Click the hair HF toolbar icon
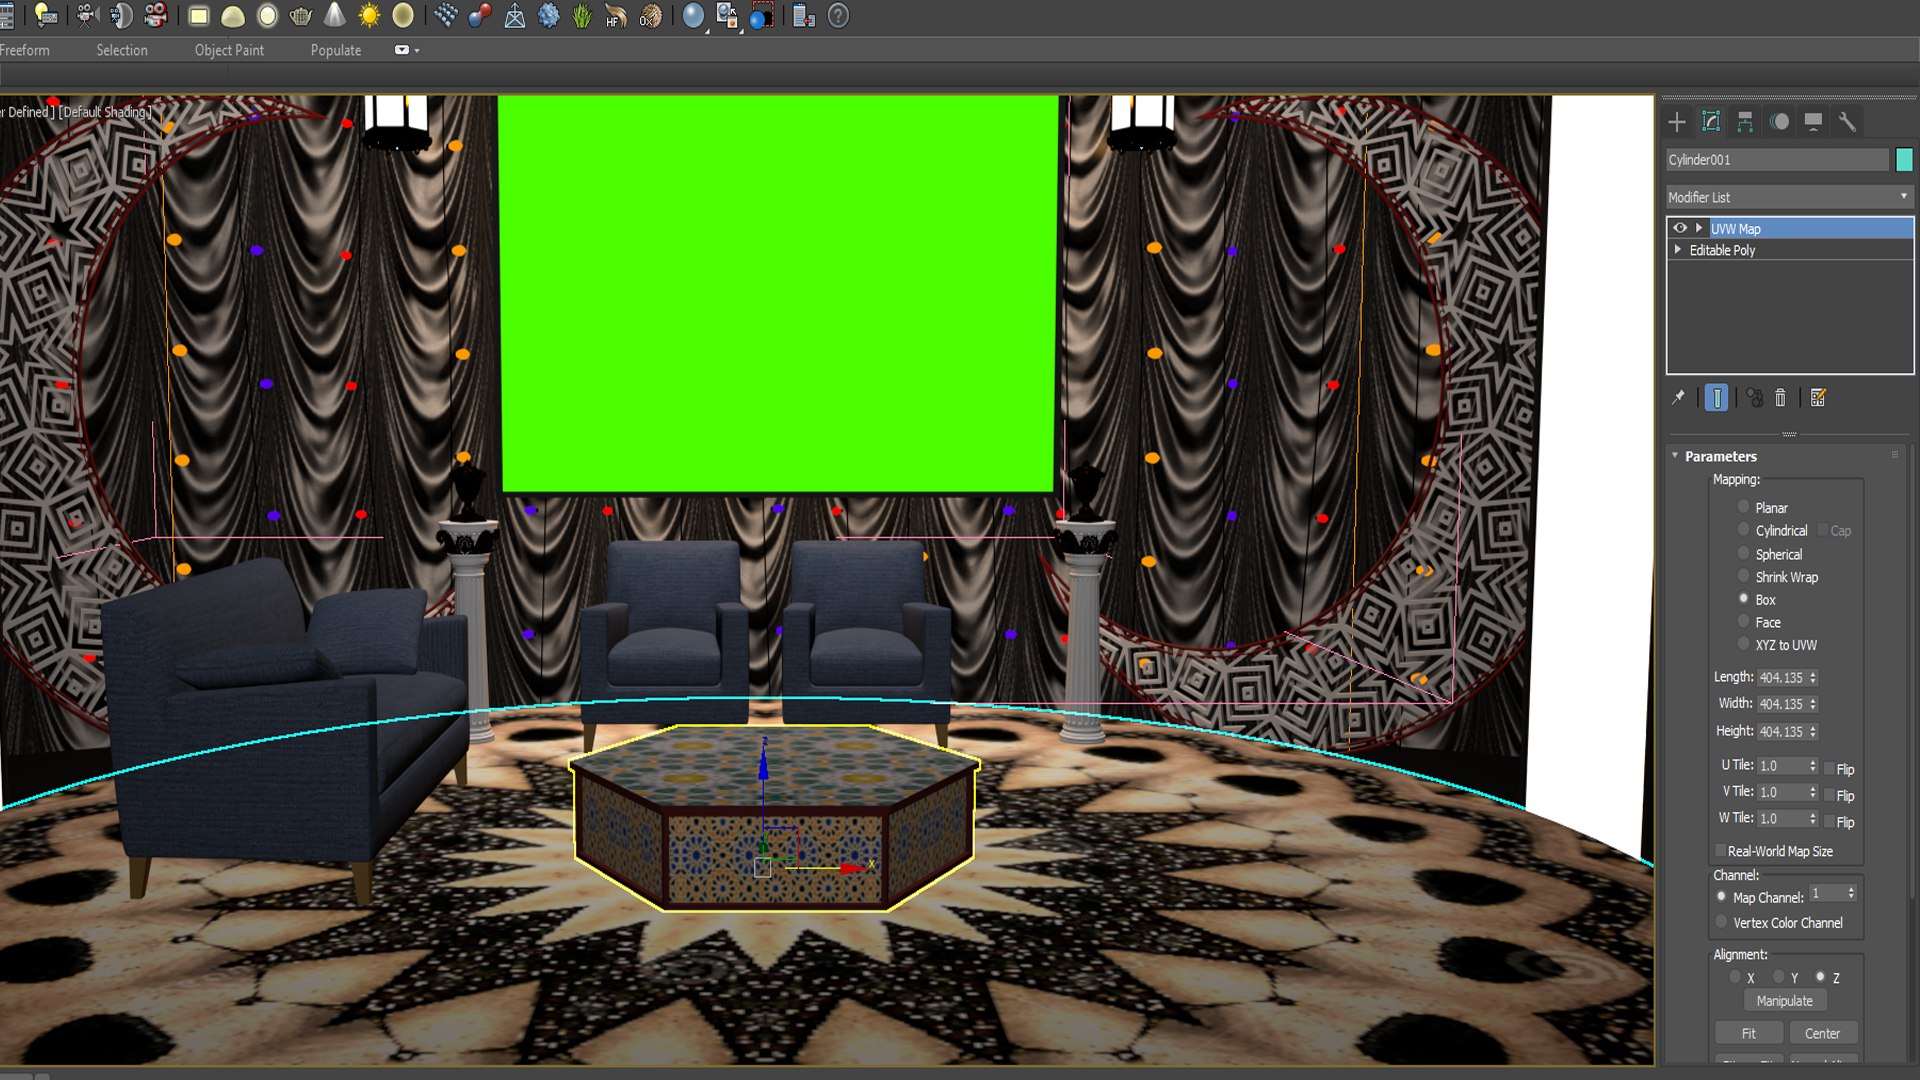 615,16
